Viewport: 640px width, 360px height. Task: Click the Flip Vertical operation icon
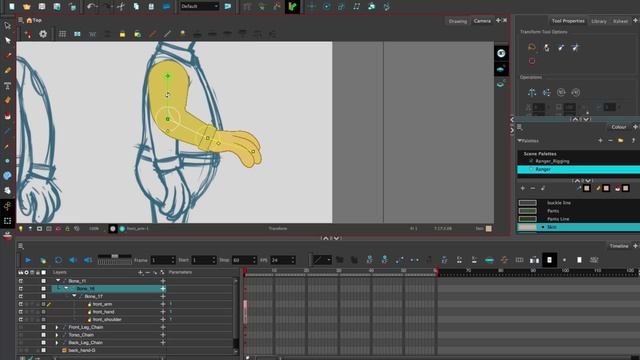click(x=547, y=92)
